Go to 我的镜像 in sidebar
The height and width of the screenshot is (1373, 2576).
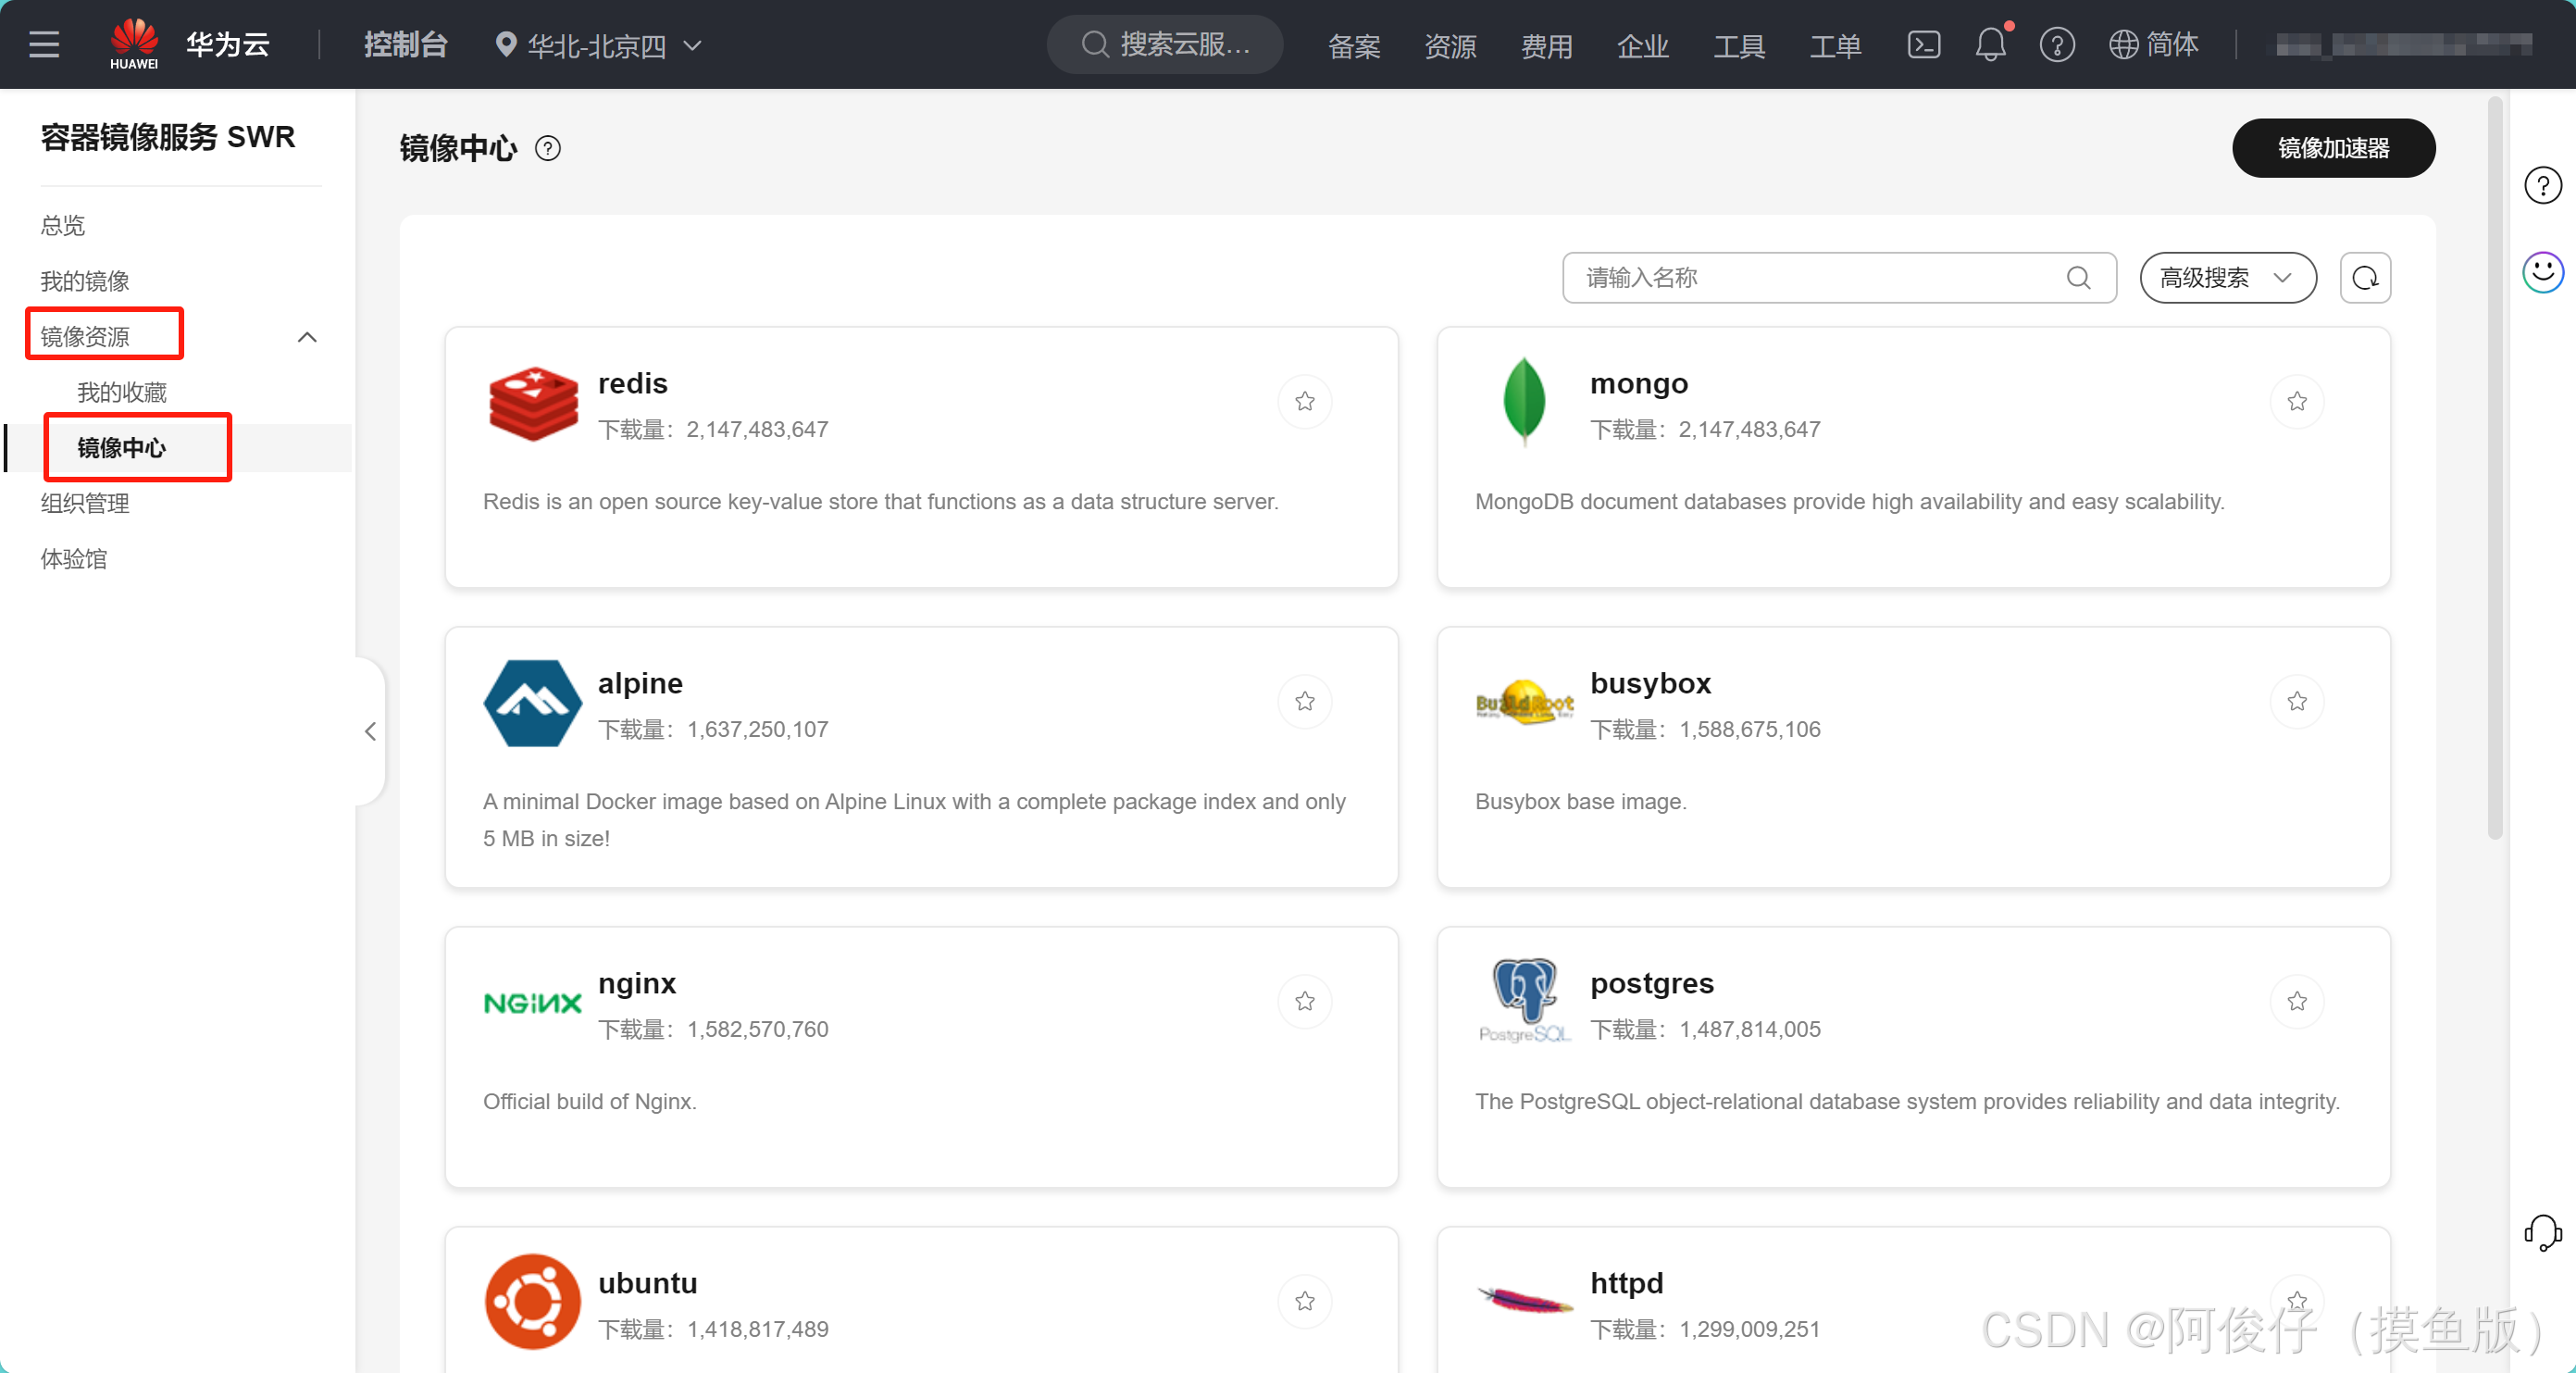point(85,281)
